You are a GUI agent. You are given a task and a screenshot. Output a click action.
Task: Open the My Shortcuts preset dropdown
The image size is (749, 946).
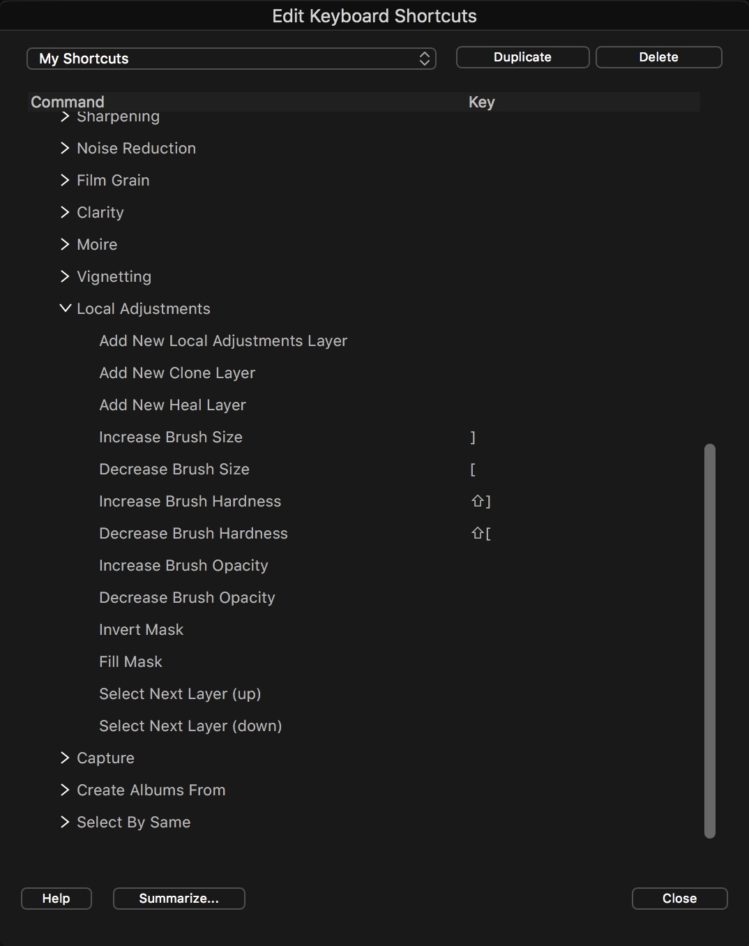tap(231, 58)
